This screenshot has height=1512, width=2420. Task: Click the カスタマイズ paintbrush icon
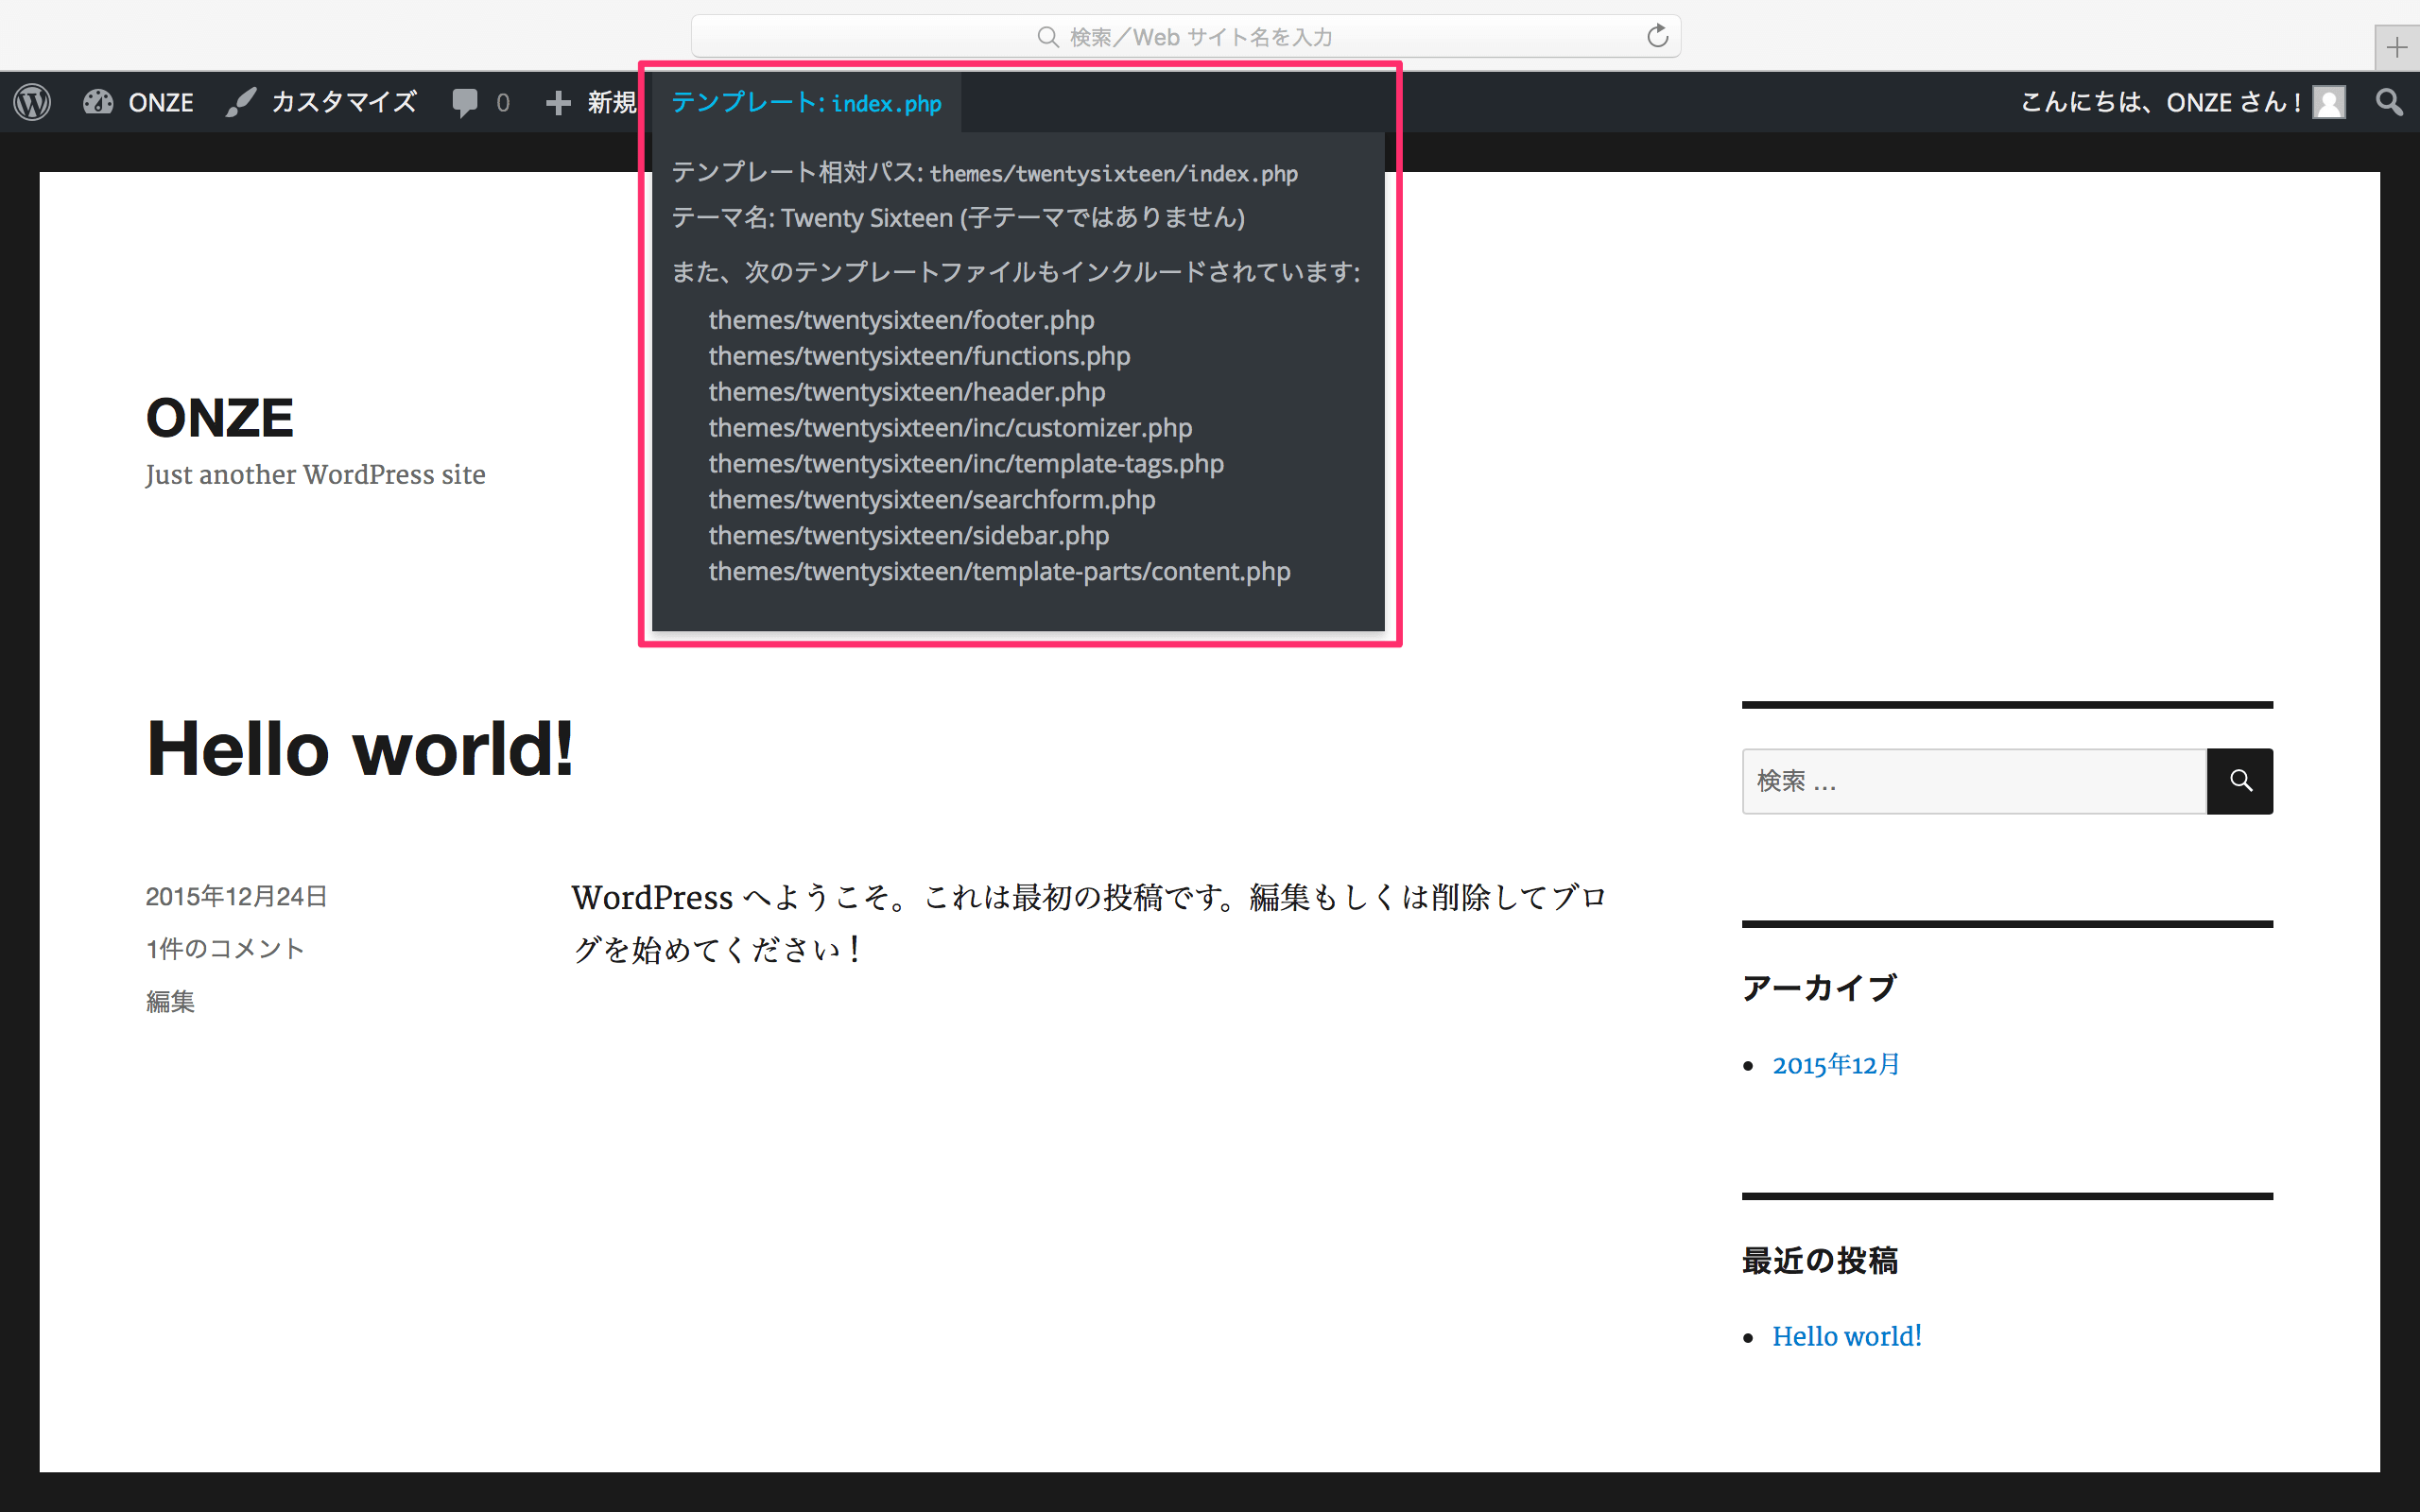(x=241, y=102)
